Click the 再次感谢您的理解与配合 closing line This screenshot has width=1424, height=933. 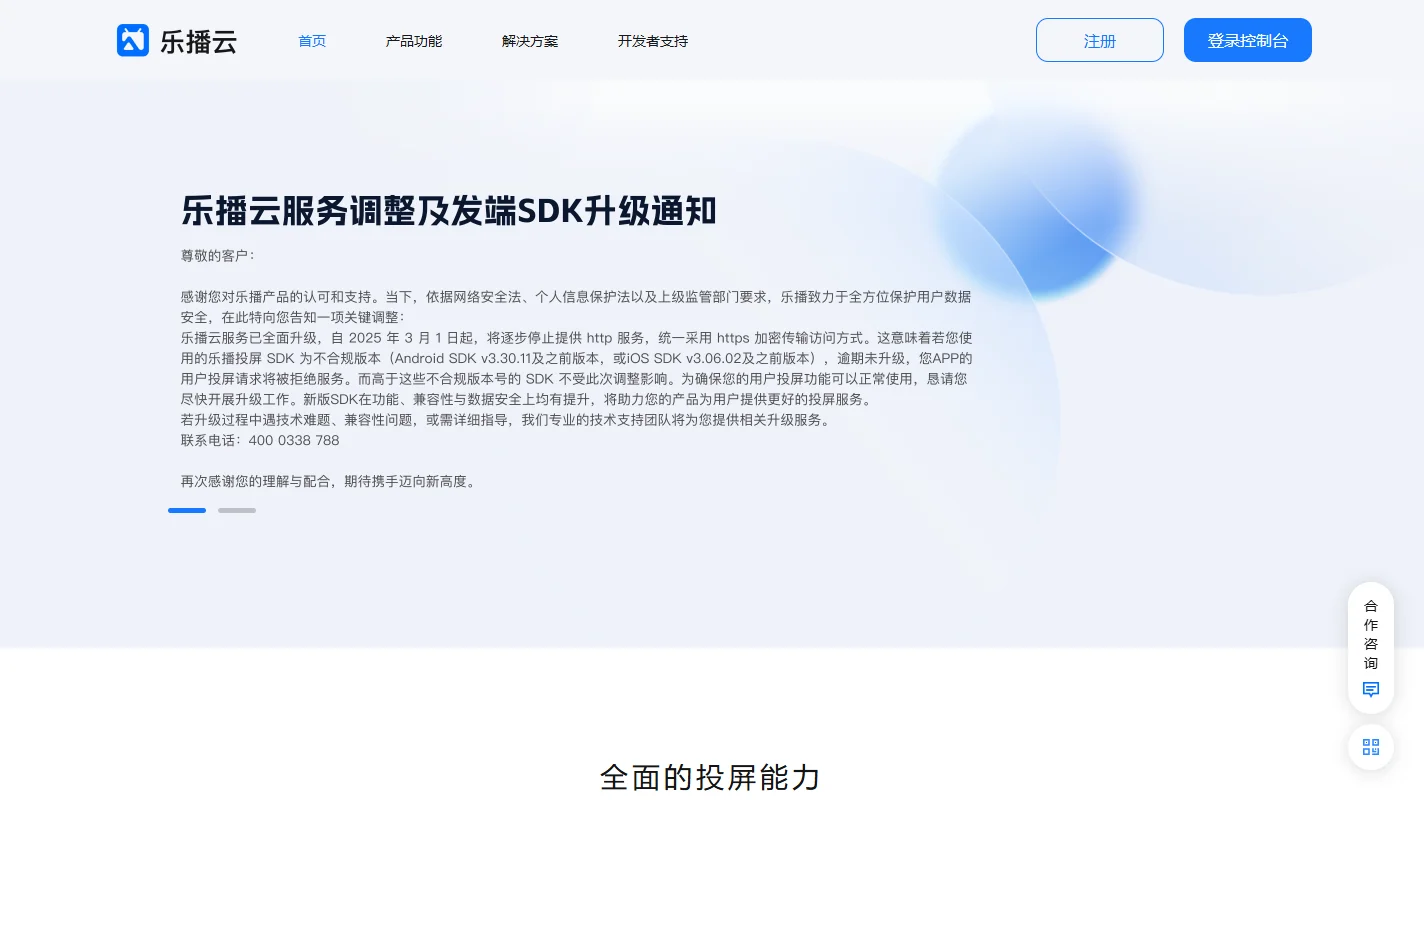330,481
